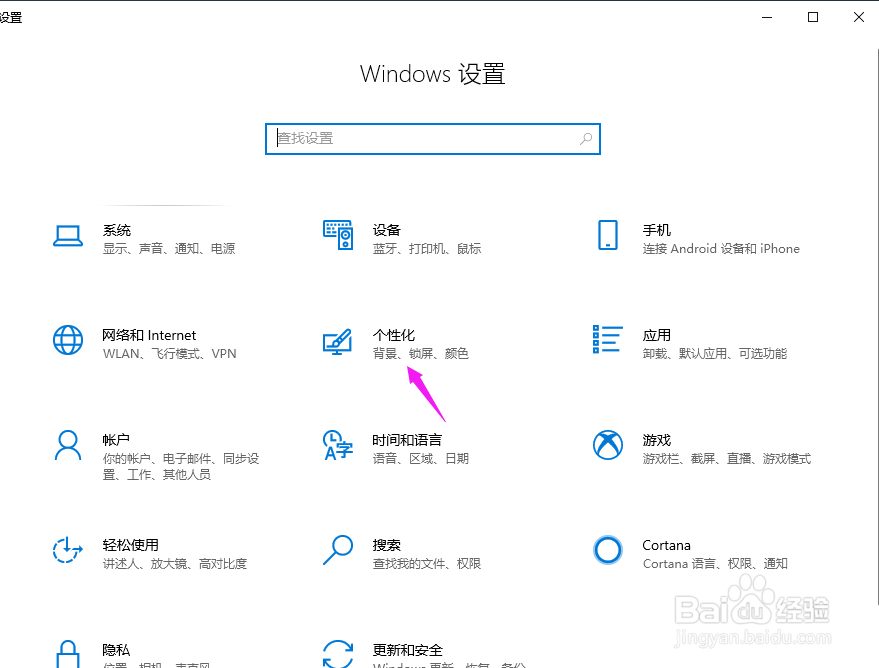Open the 应用 settings category
Image resolution: width=879 pixels, height=668 pixels.
[x=656, y=335]
